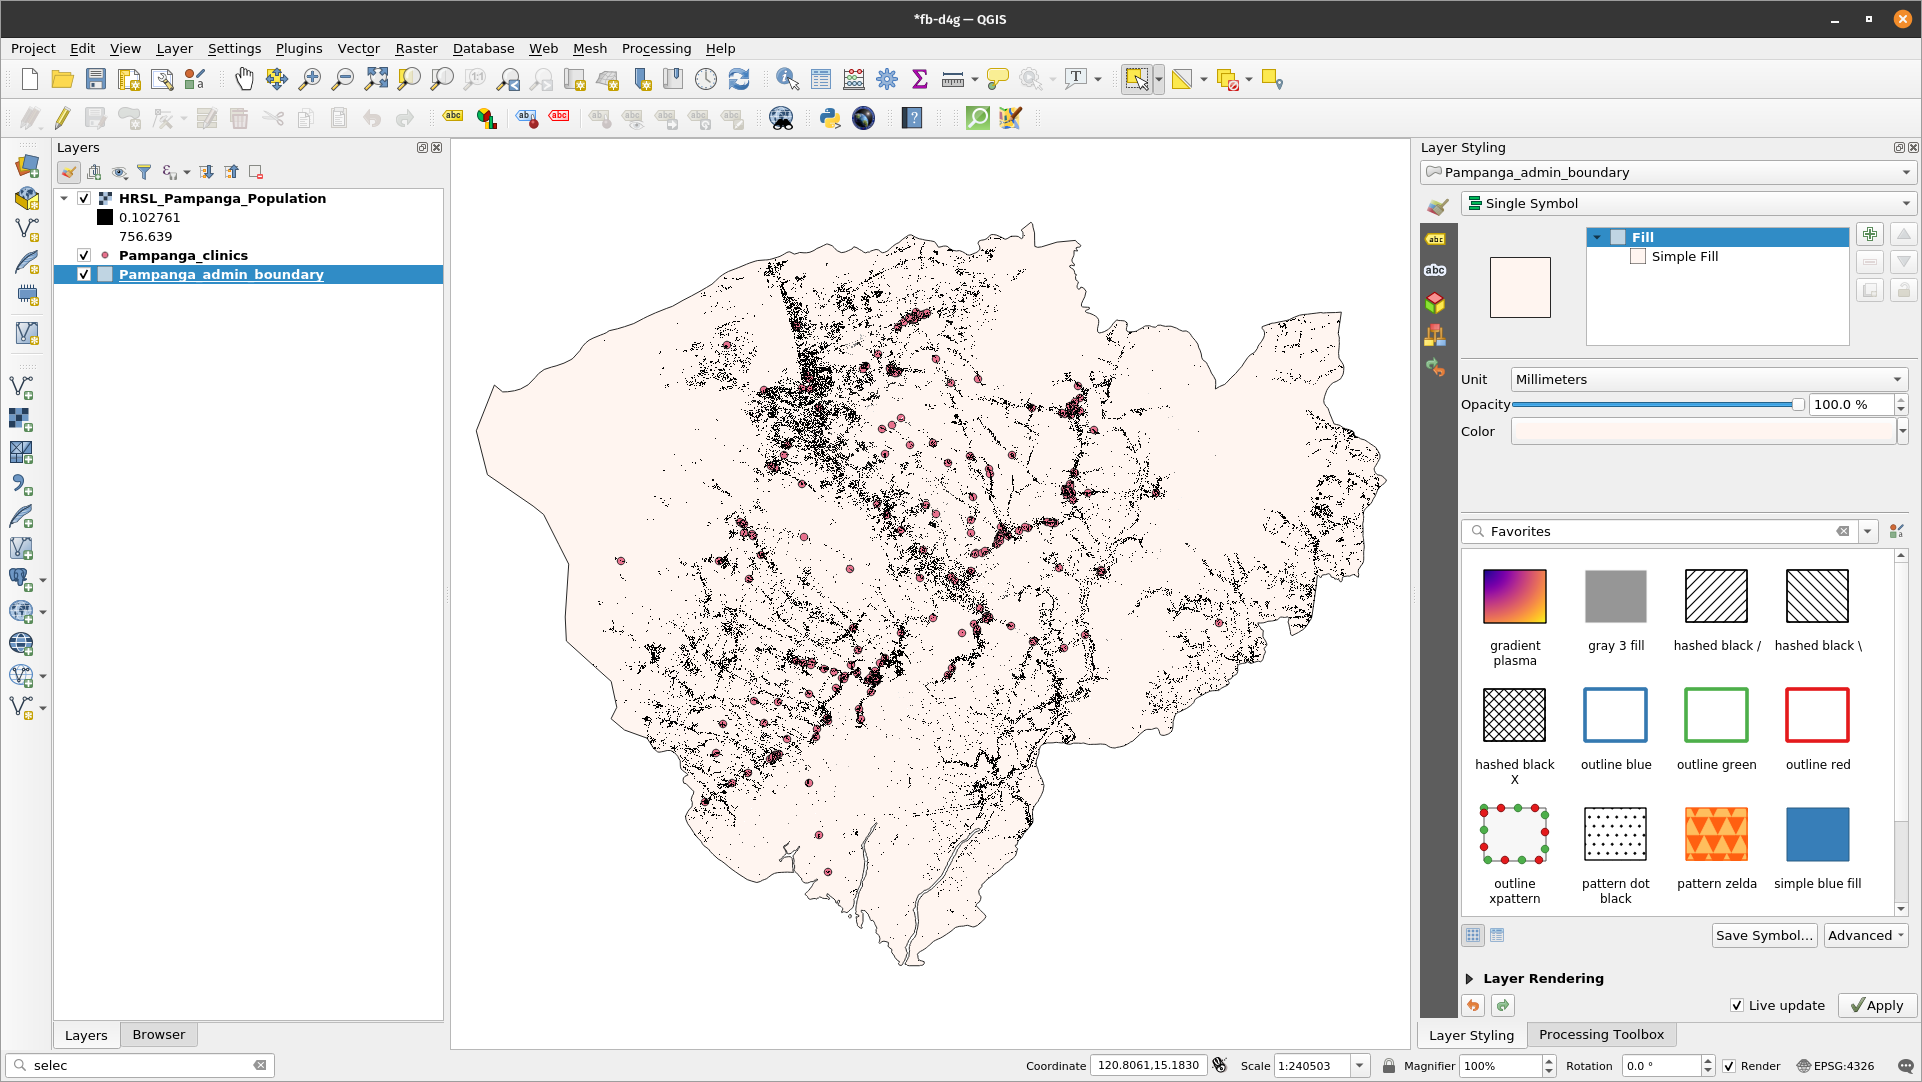Hide the Pampanga_clinics layer

click(85, 255)
